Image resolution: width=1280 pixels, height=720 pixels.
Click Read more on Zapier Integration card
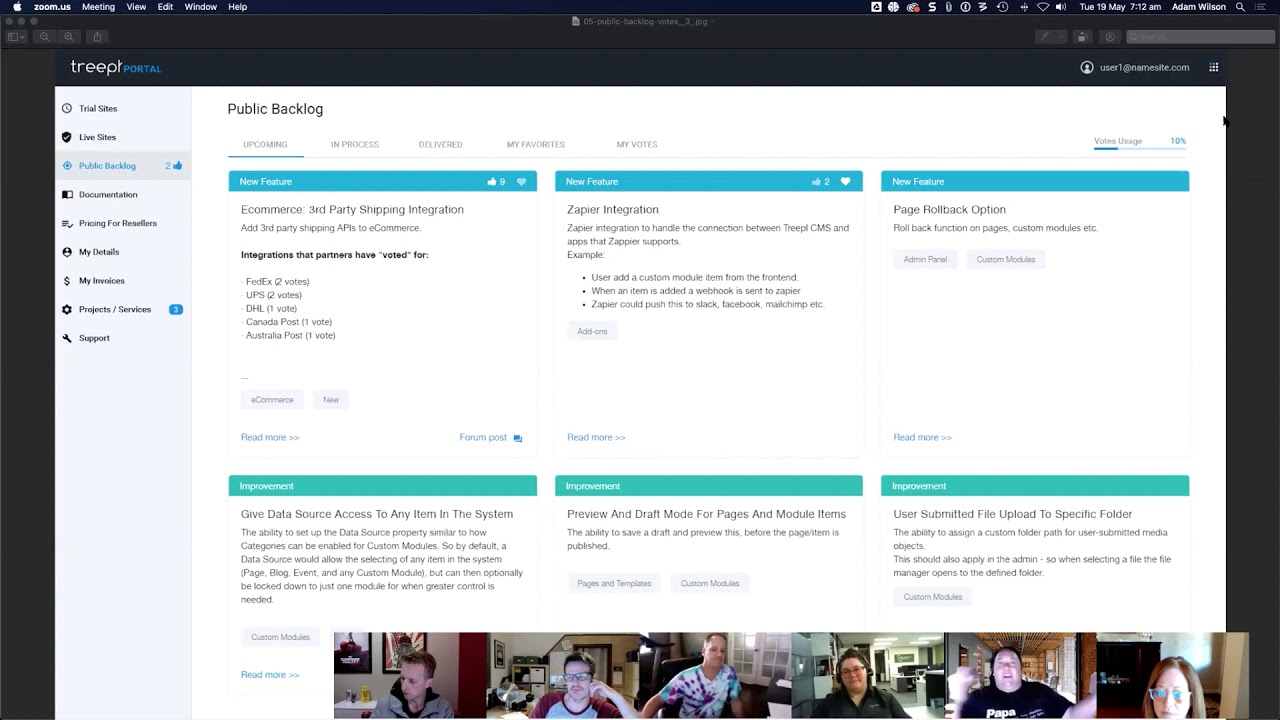596,437
